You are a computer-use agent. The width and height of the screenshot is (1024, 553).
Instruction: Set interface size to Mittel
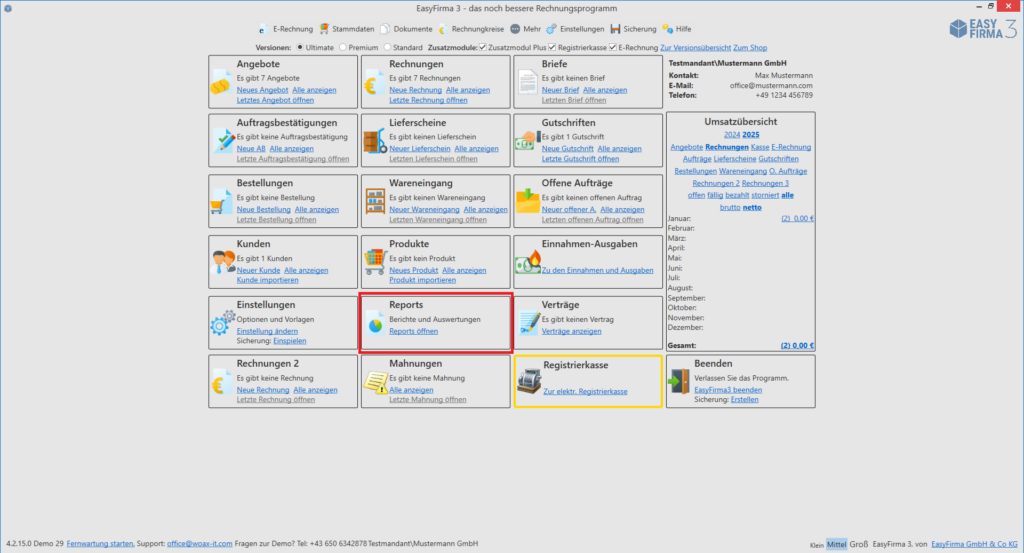click(x=837, y=544)
